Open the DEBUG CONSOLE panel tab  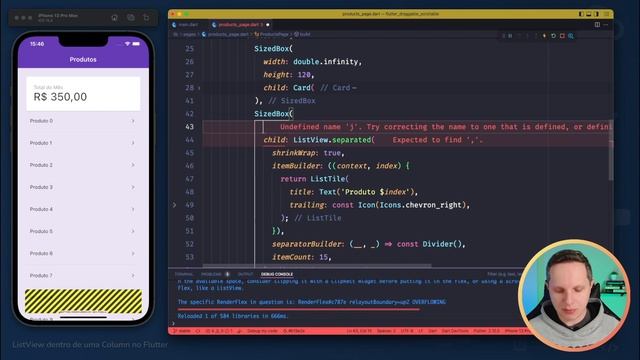pos(277,274)
